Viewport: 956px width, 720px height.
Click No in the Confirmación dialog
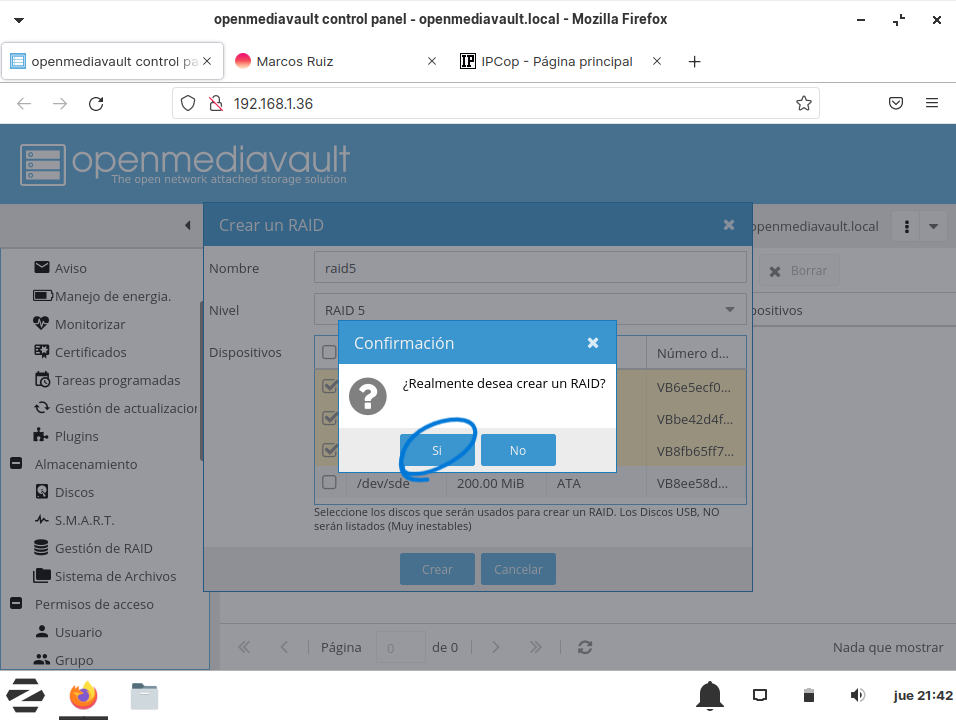click(x=517, y=450)
